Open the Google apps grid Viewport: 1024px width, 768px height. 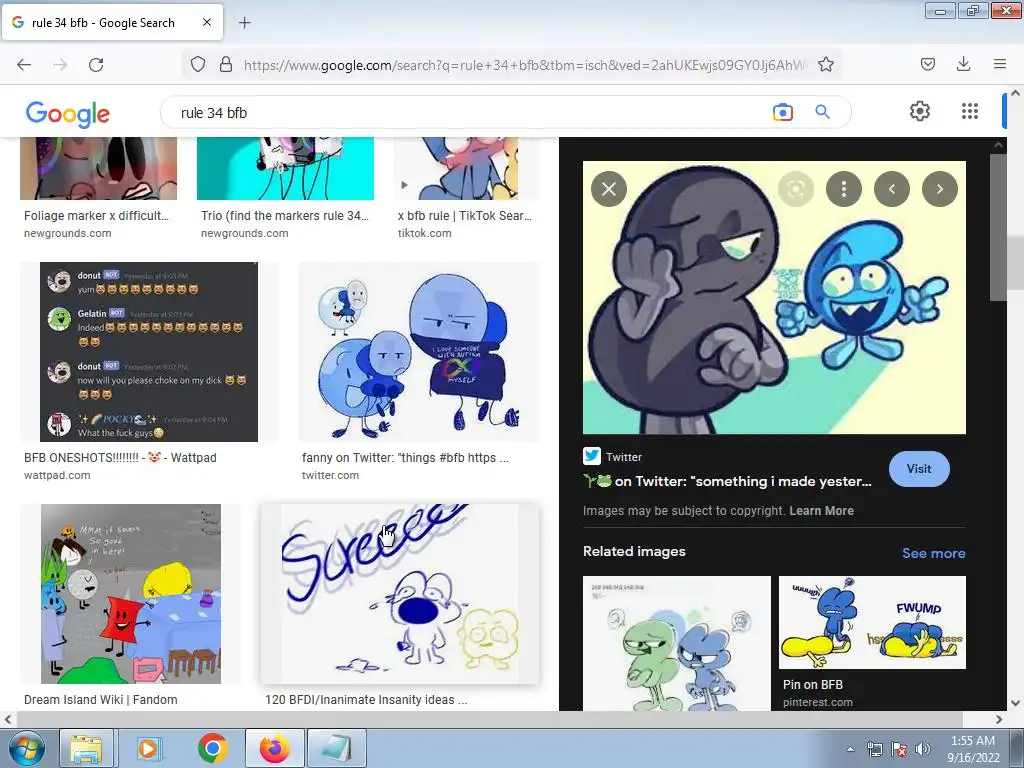click(970, 111)
